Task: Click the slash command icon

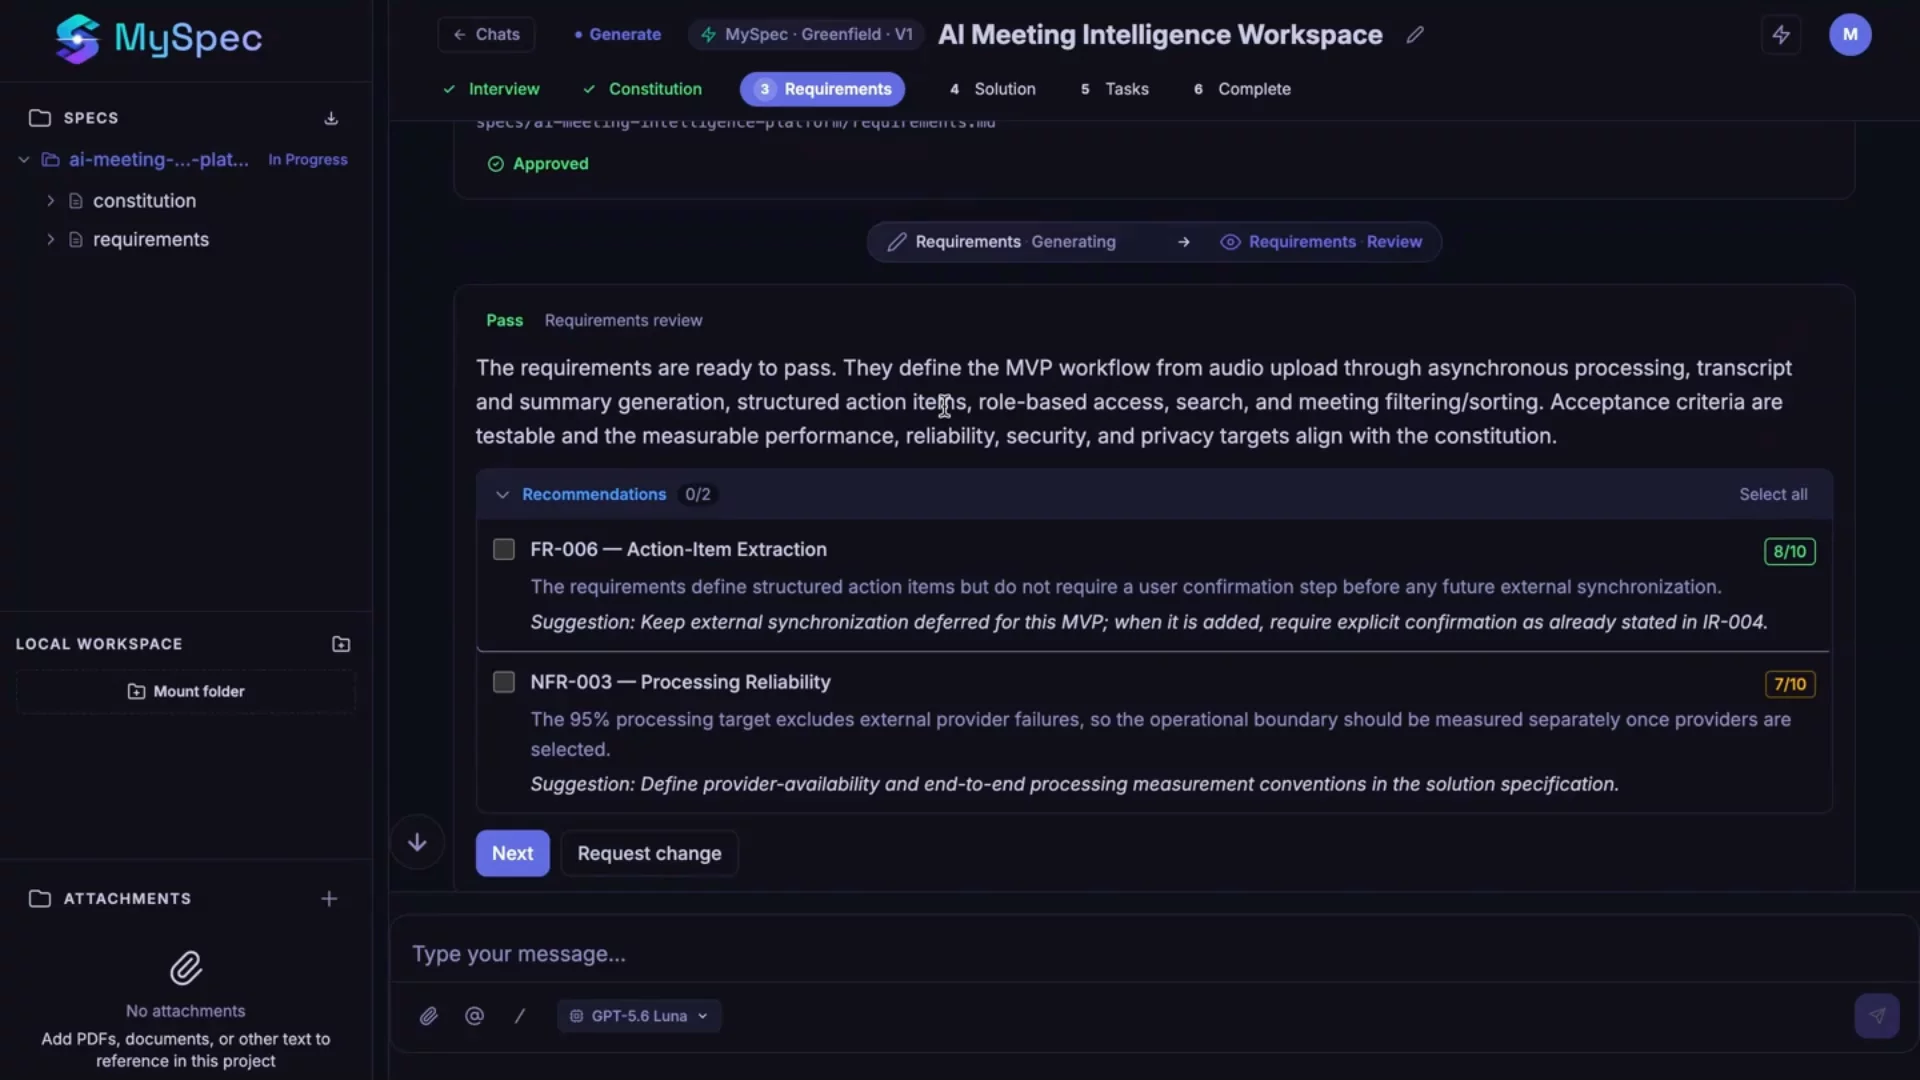Action: coord(520,1016)
